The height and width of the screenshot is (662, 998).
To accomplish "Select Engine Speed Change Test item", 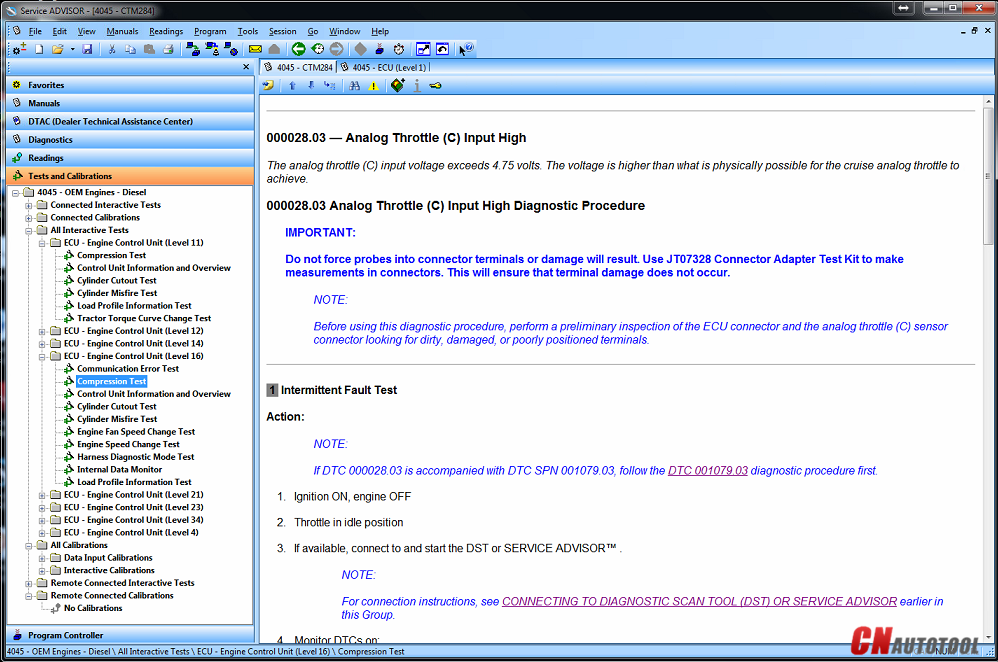I will tap(129, 444).
